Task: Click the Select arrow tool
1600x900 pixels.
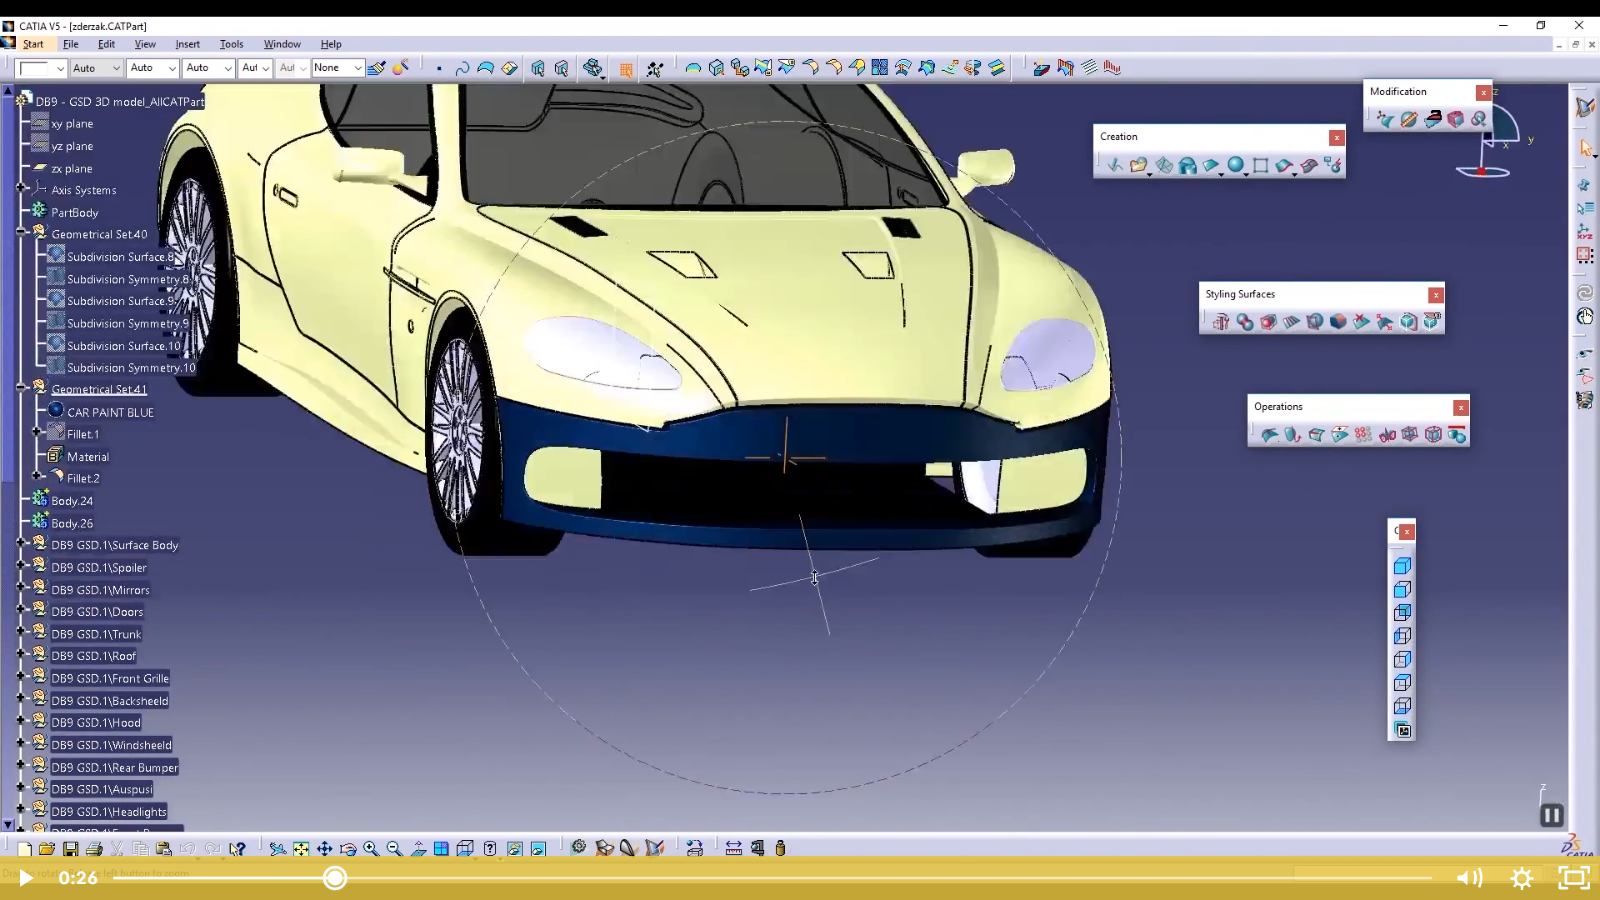Action: (x=1585, y=148)
